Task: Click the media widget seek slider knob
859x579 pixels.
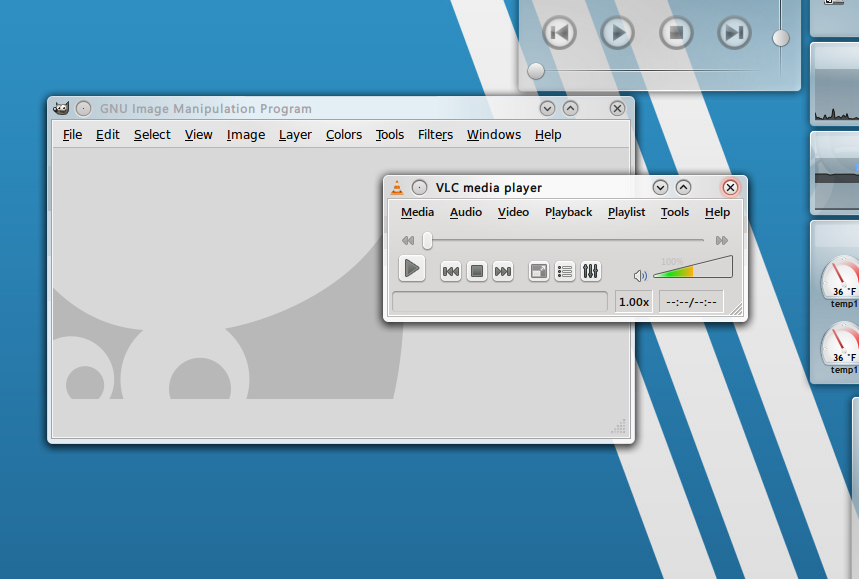Action: coord(536,71)
